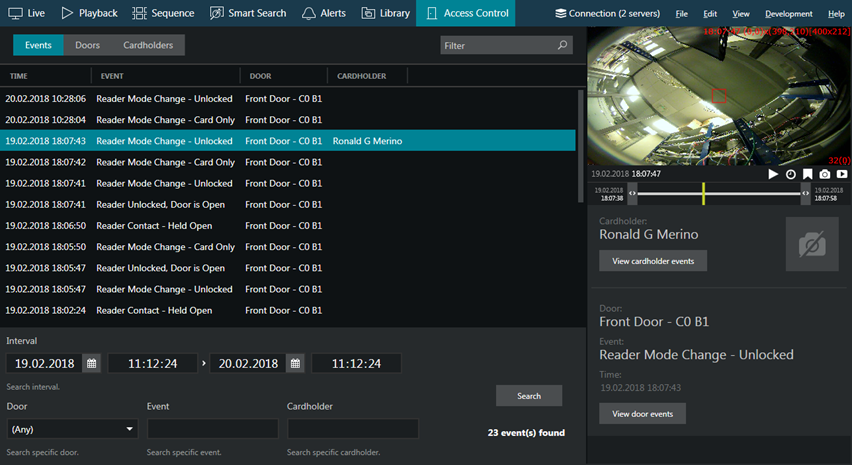Screen dimensions: 852x465
Task: Show the Events sub-tab
Action: click(38, 45)
